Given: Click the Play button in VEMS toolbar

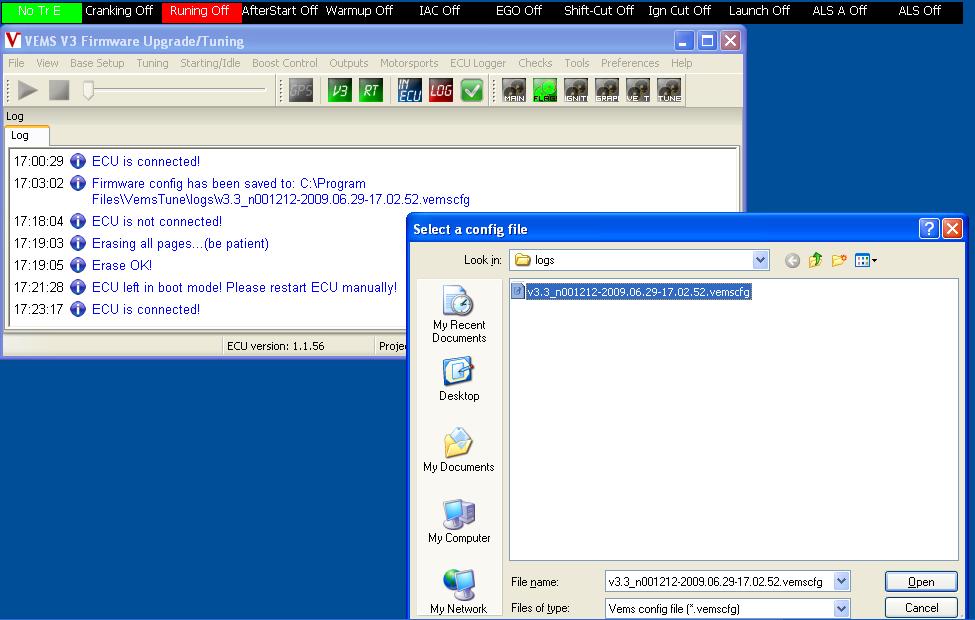Looking at the screenshot, I should click(27, 90).
